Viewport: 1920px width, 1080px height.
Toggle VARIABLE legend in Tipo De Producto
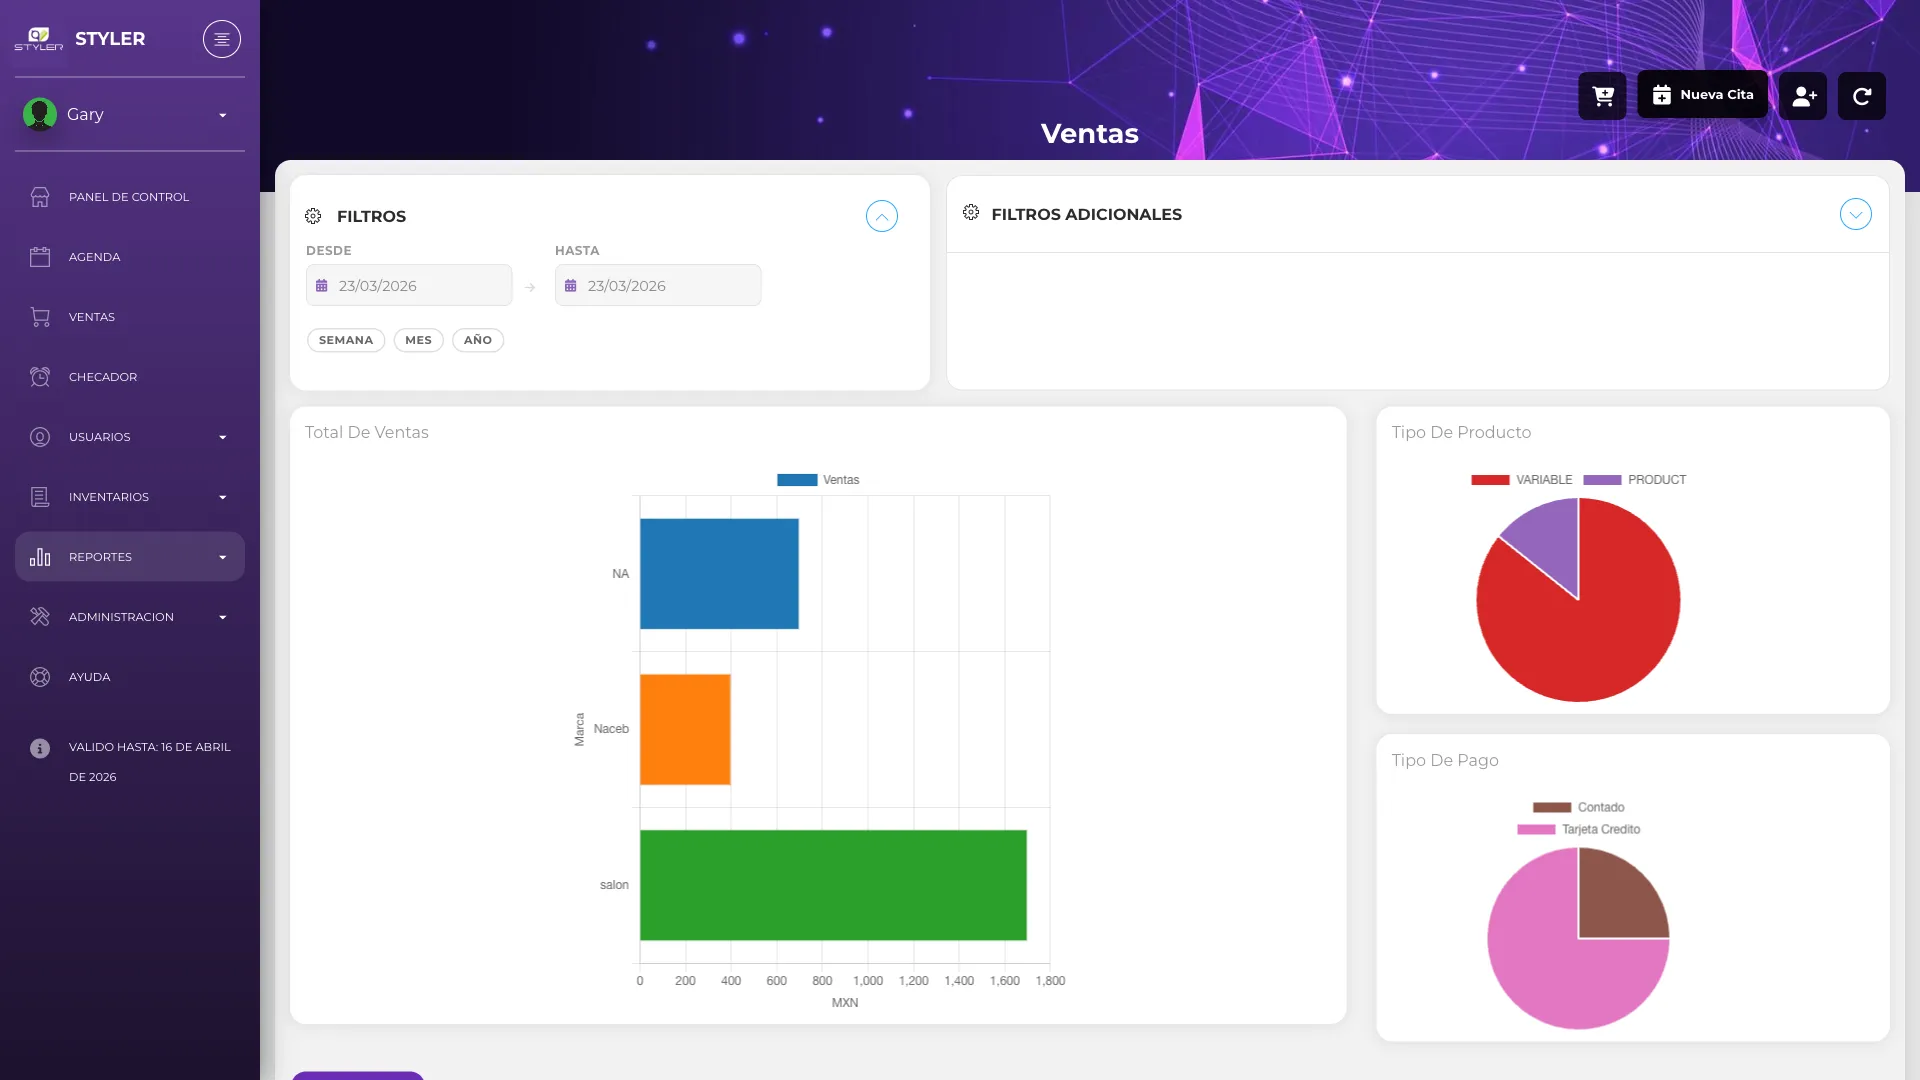tap(1521, 480)
